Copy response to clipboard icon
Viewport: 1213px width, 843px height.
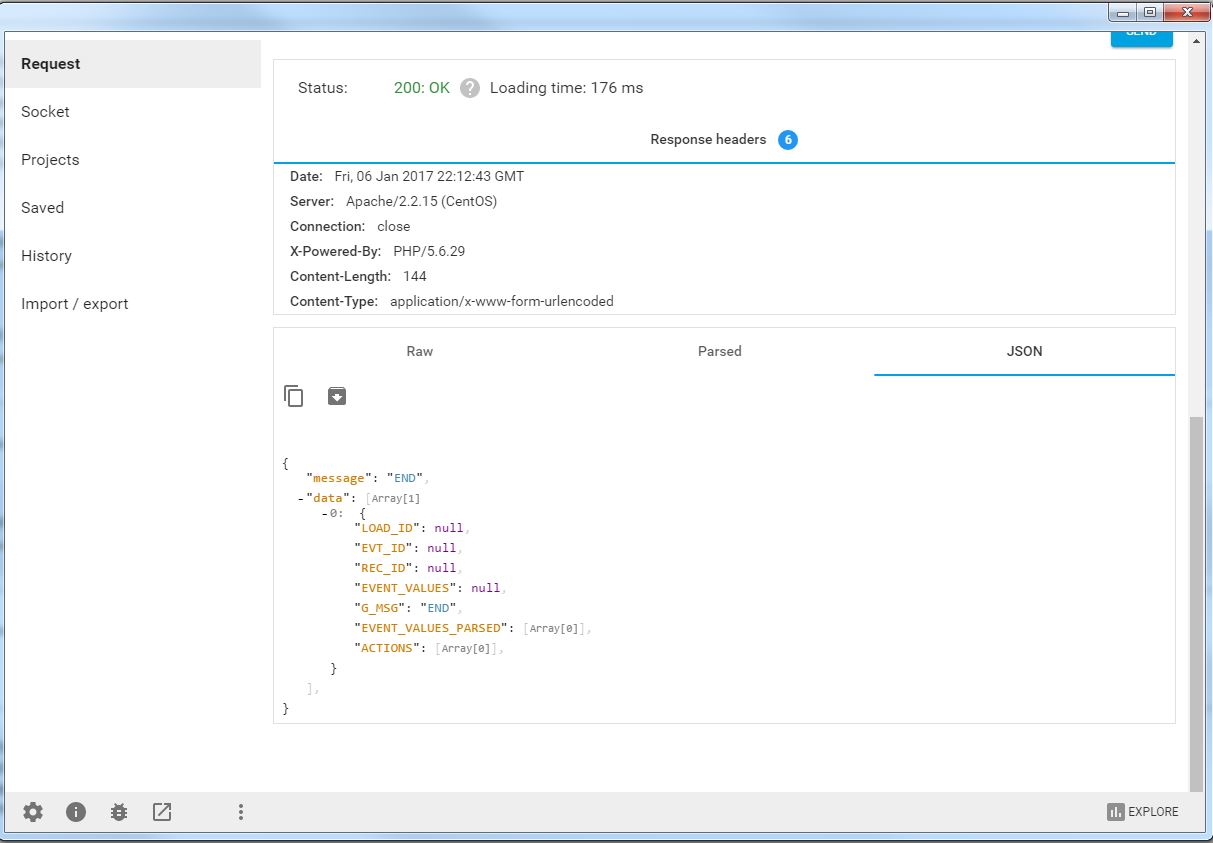pos(294,396)
